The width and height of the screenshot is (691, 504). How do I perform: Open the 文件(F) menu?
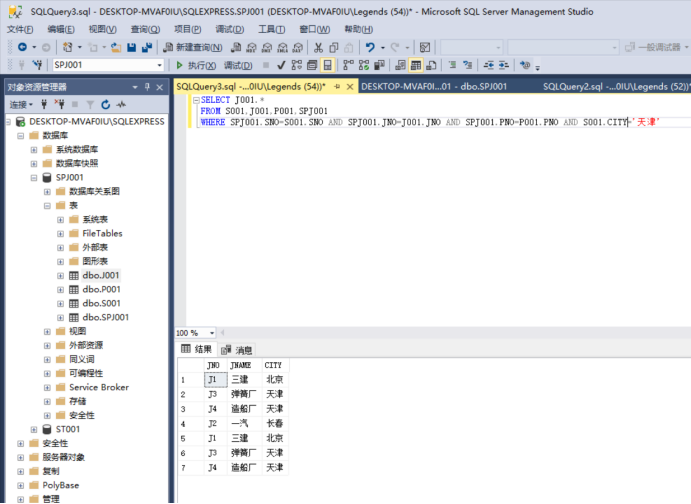pos(20,30)
